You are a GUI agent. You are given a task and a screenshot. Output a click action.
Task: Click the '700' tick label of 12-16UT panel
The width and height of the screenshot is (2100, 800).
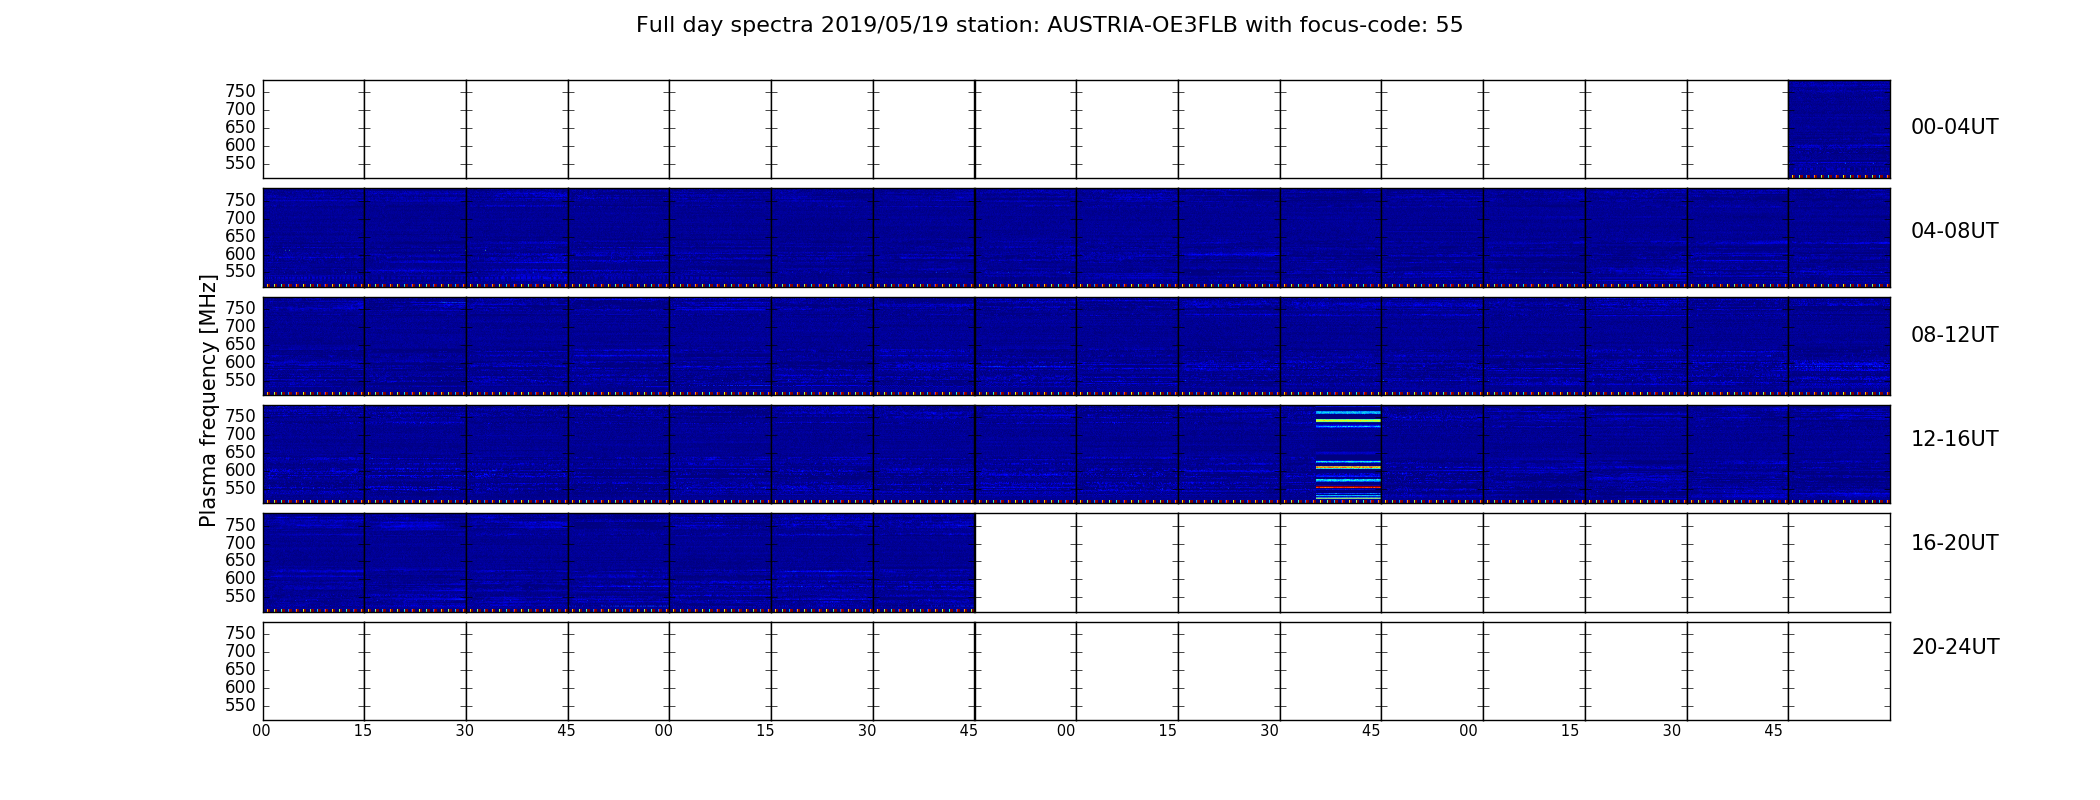coord(240,434)
